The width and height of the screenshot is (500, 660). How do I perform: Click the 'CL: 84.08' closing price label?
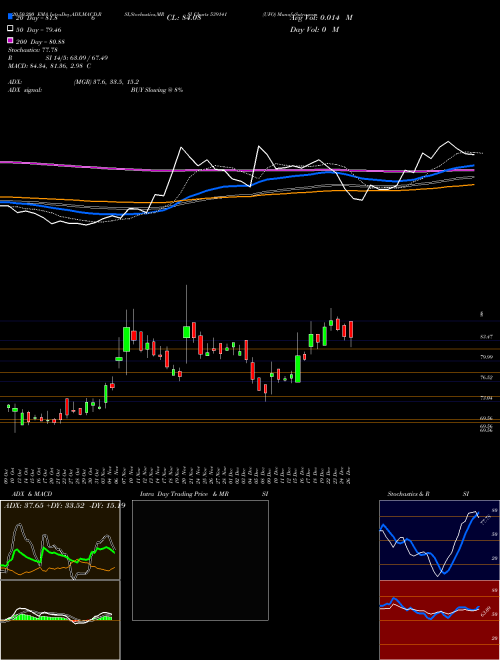coord(184,18)
